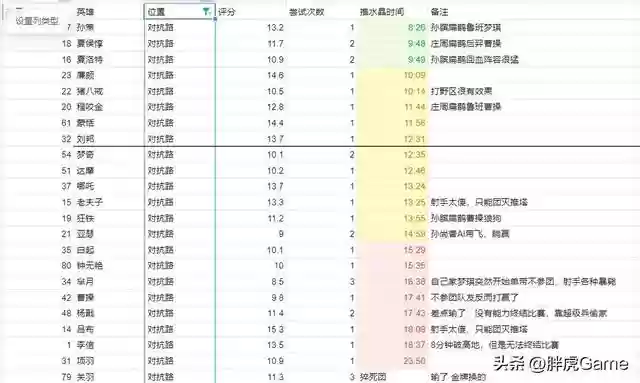The image size is (640, 383).
Task: Select the 推水晶时间 column header
Action: [382, 12]
